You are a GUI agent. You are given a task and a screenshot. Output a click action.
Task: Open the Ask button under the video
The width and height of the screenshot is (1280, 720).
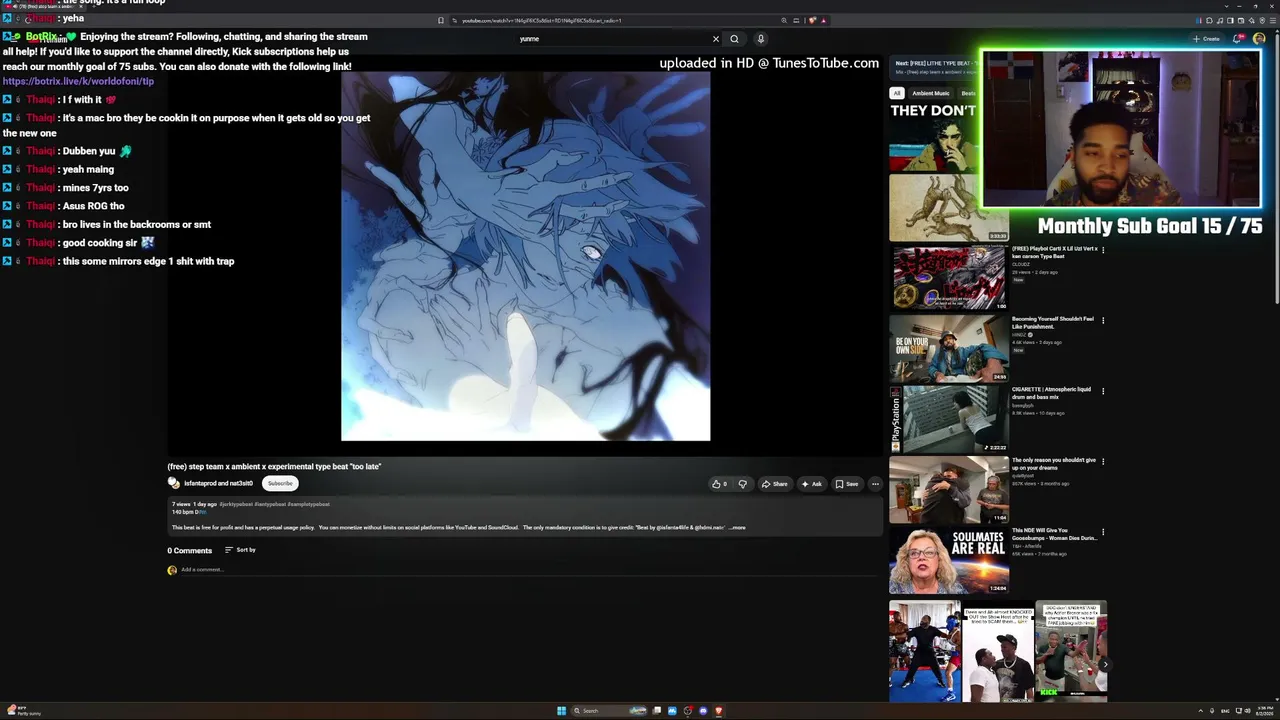click(x=811, y=484)
